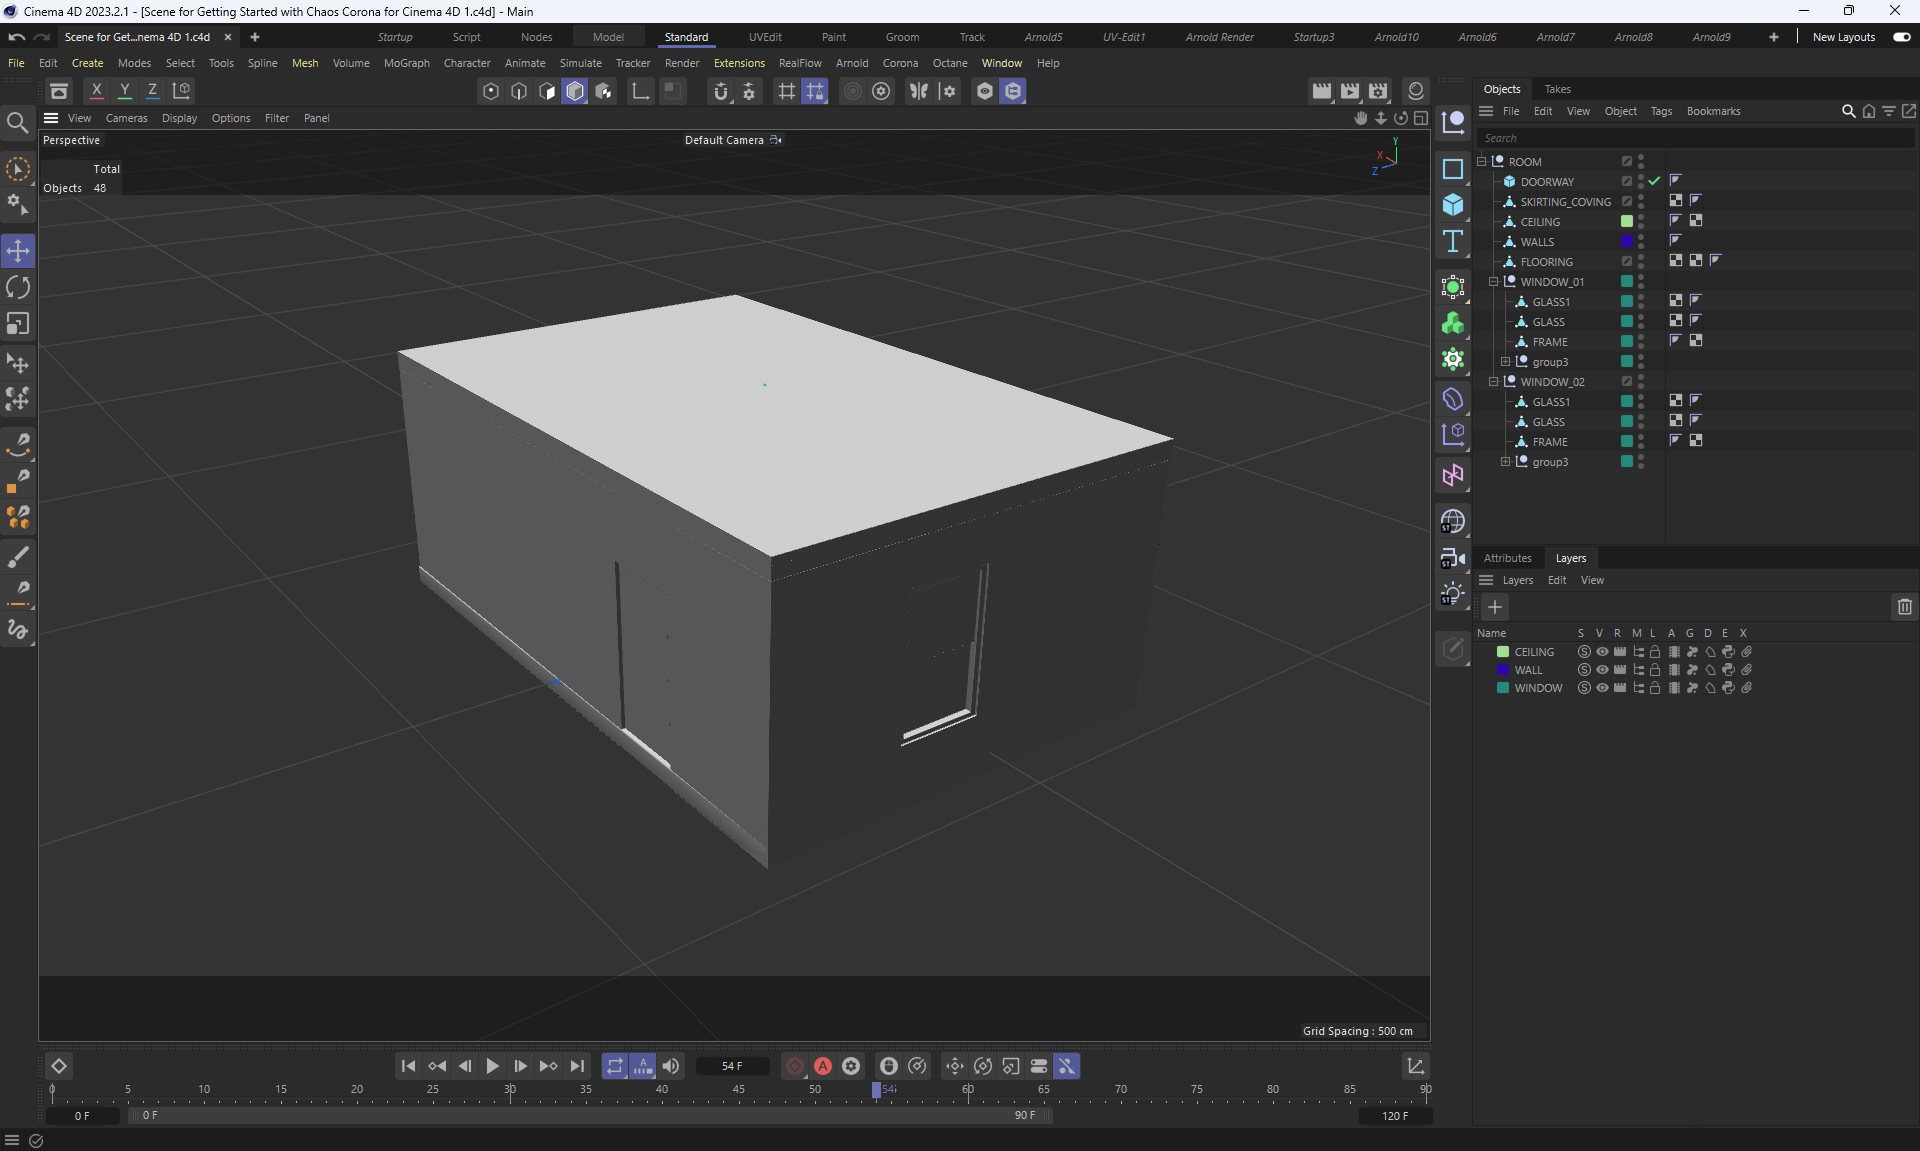Click the WALL layer purple color swatch
This screenshot has height=1151, width=1920.
(x=1503, y=670)
